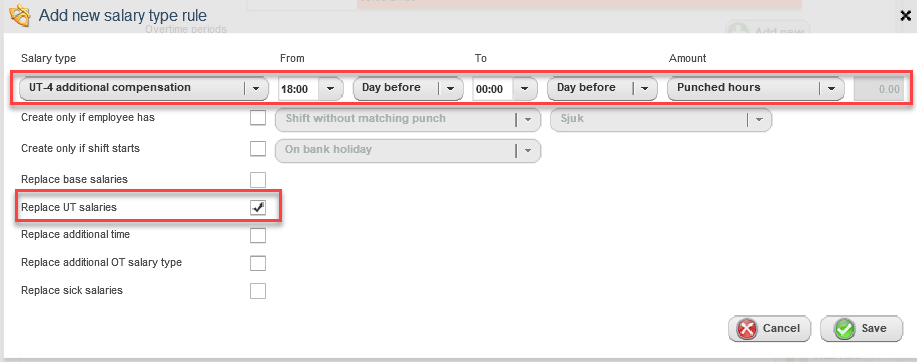The width and height of the screenshot is (917, 362).
Task: Tick the Replace sick salaries checkbox
Action: coord(258,291)
